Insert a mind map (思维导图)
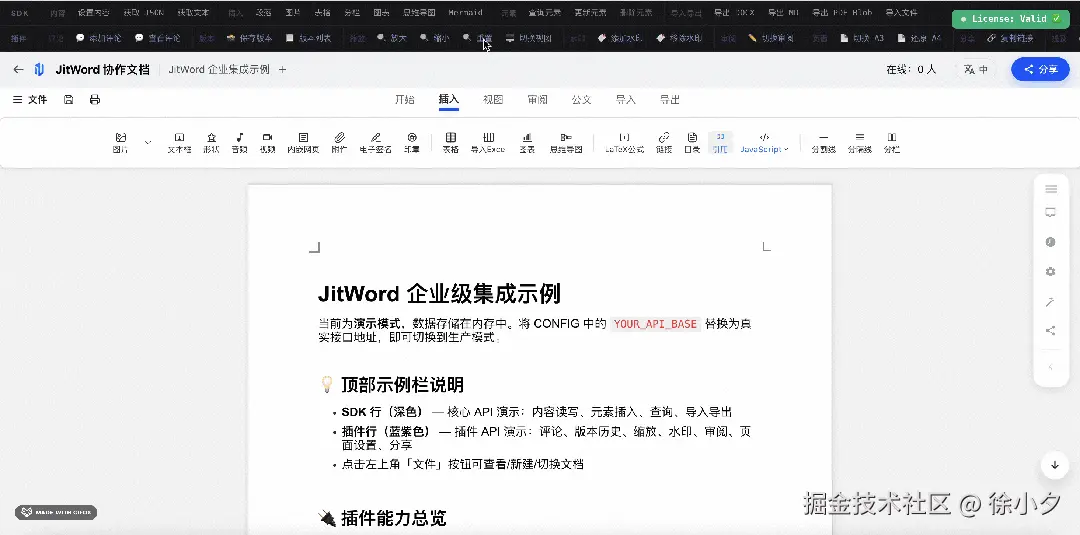Image resolution: width=1080 pixels, height=535 pixels. (x=566, y=143)
